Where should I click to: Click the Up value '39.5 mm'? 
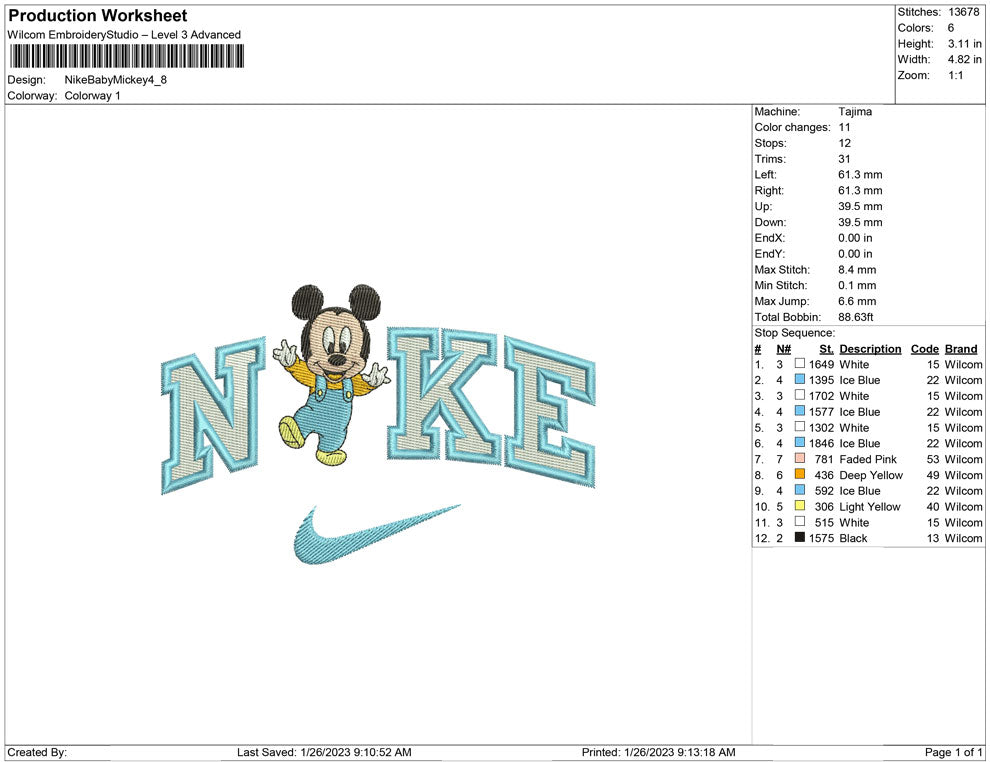(860, 206)
